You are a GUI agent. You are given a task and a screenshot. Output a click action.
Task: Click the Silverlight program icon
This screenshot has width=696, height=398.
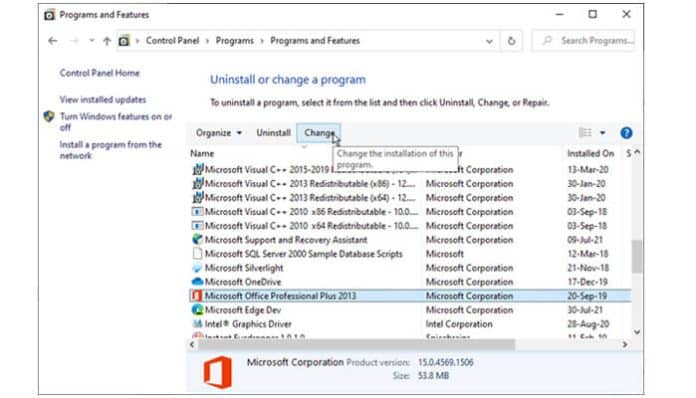(x=198, y=268)
